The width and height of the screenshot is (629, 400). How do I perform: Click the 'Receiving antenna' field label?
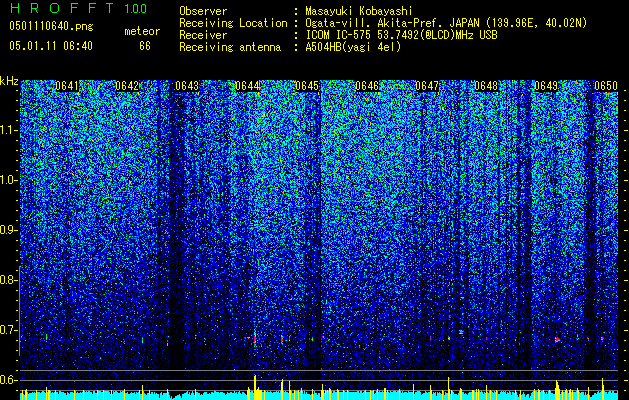(x=230, y=47)
